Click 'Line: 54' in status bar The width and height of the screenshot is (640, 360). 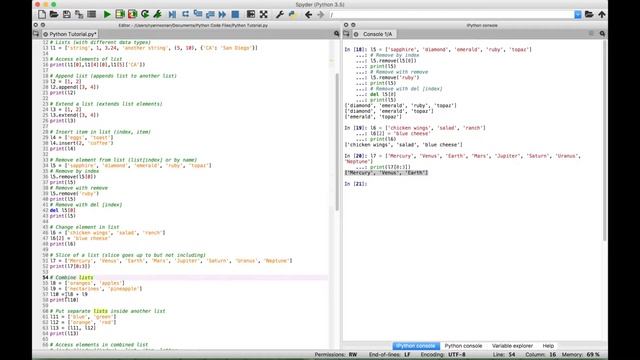pyautogui.click(x=504, y=355)
